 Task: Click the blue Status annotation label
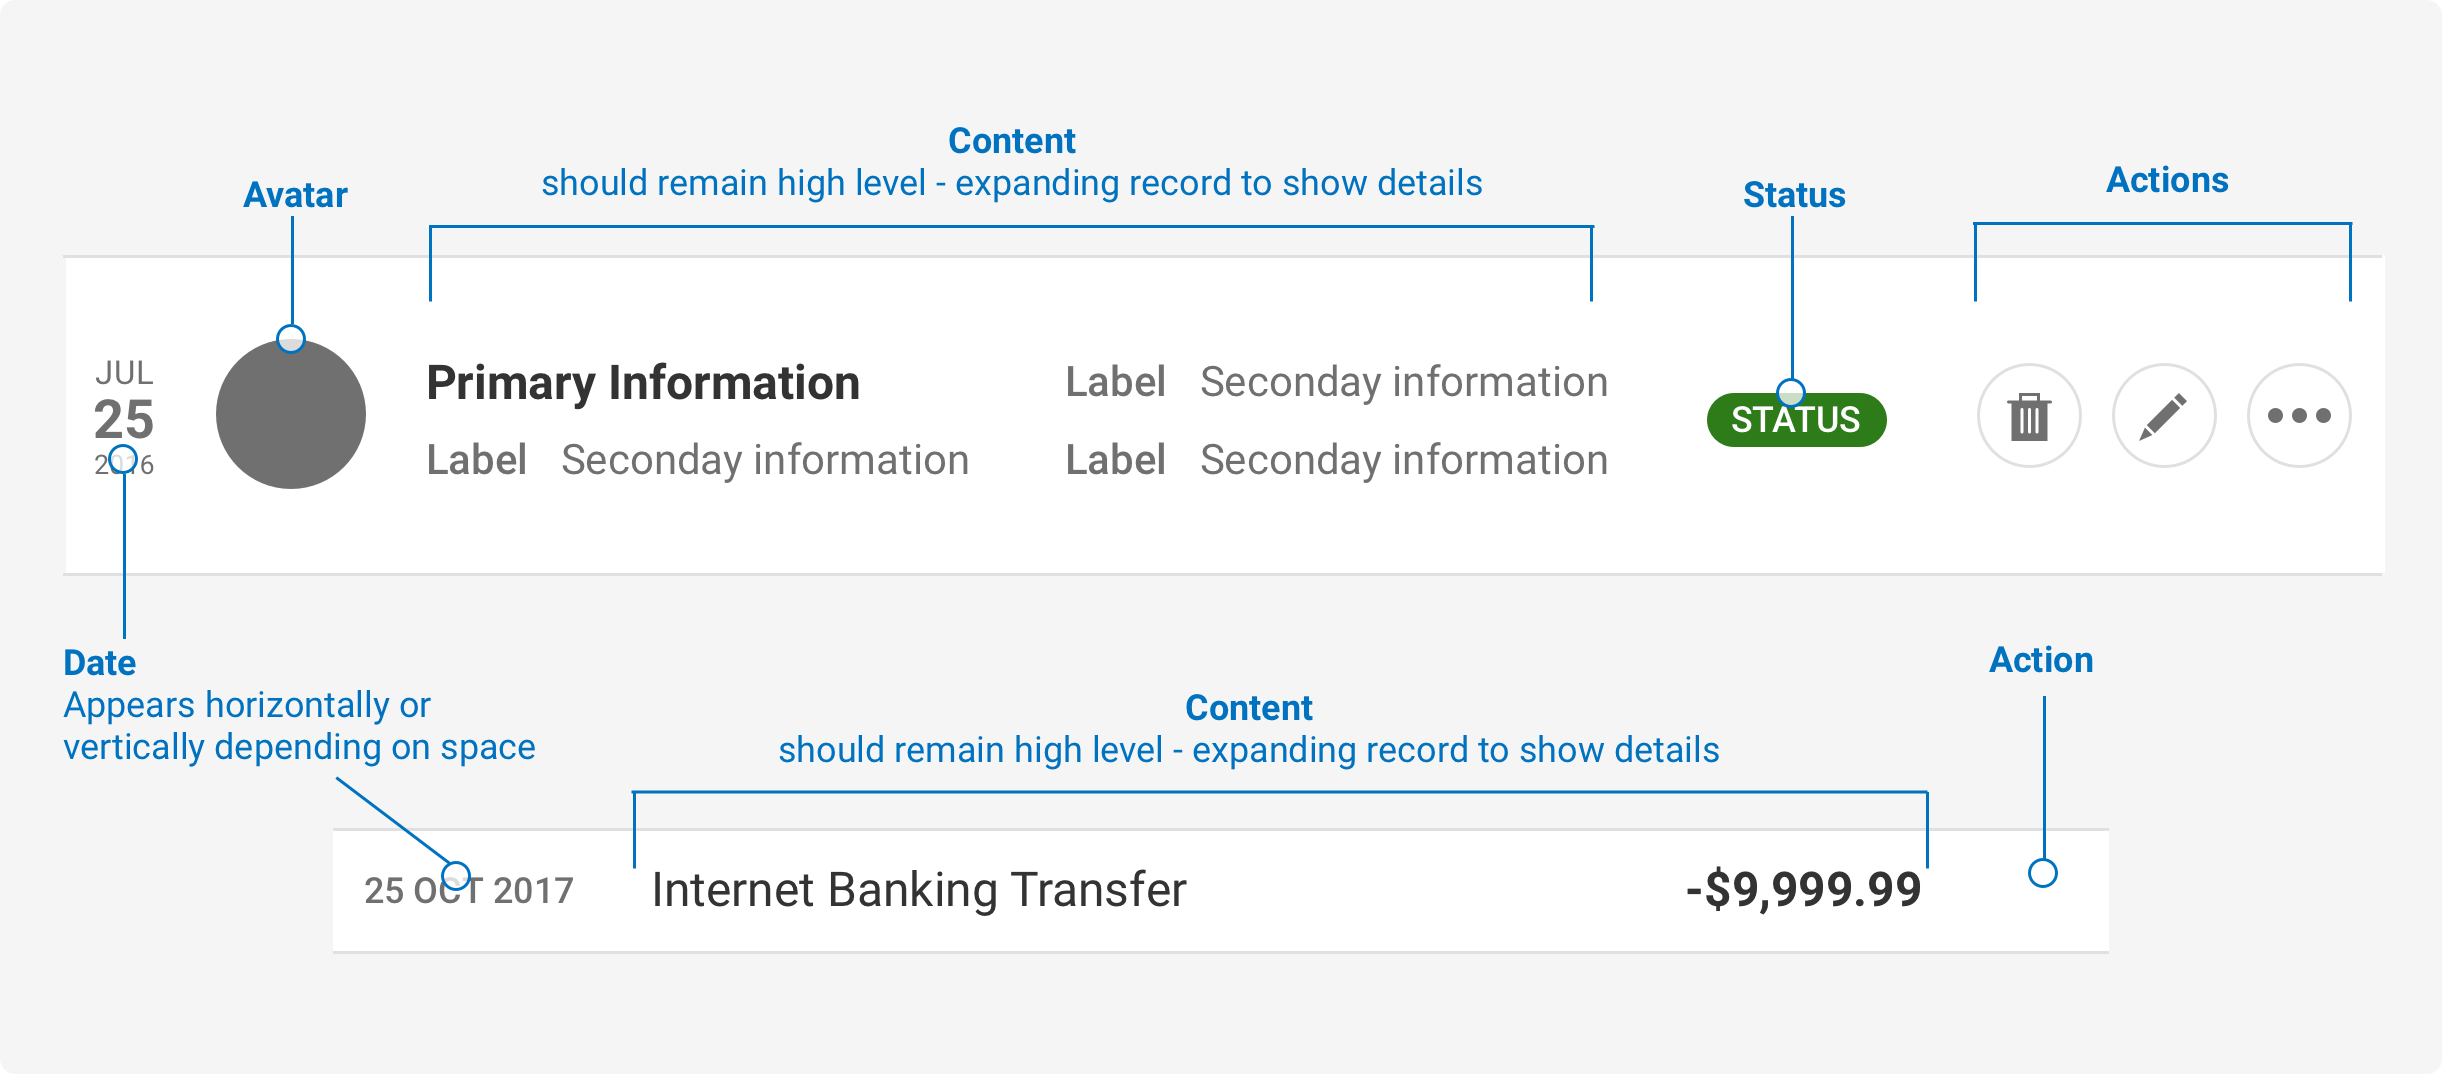1794,195
